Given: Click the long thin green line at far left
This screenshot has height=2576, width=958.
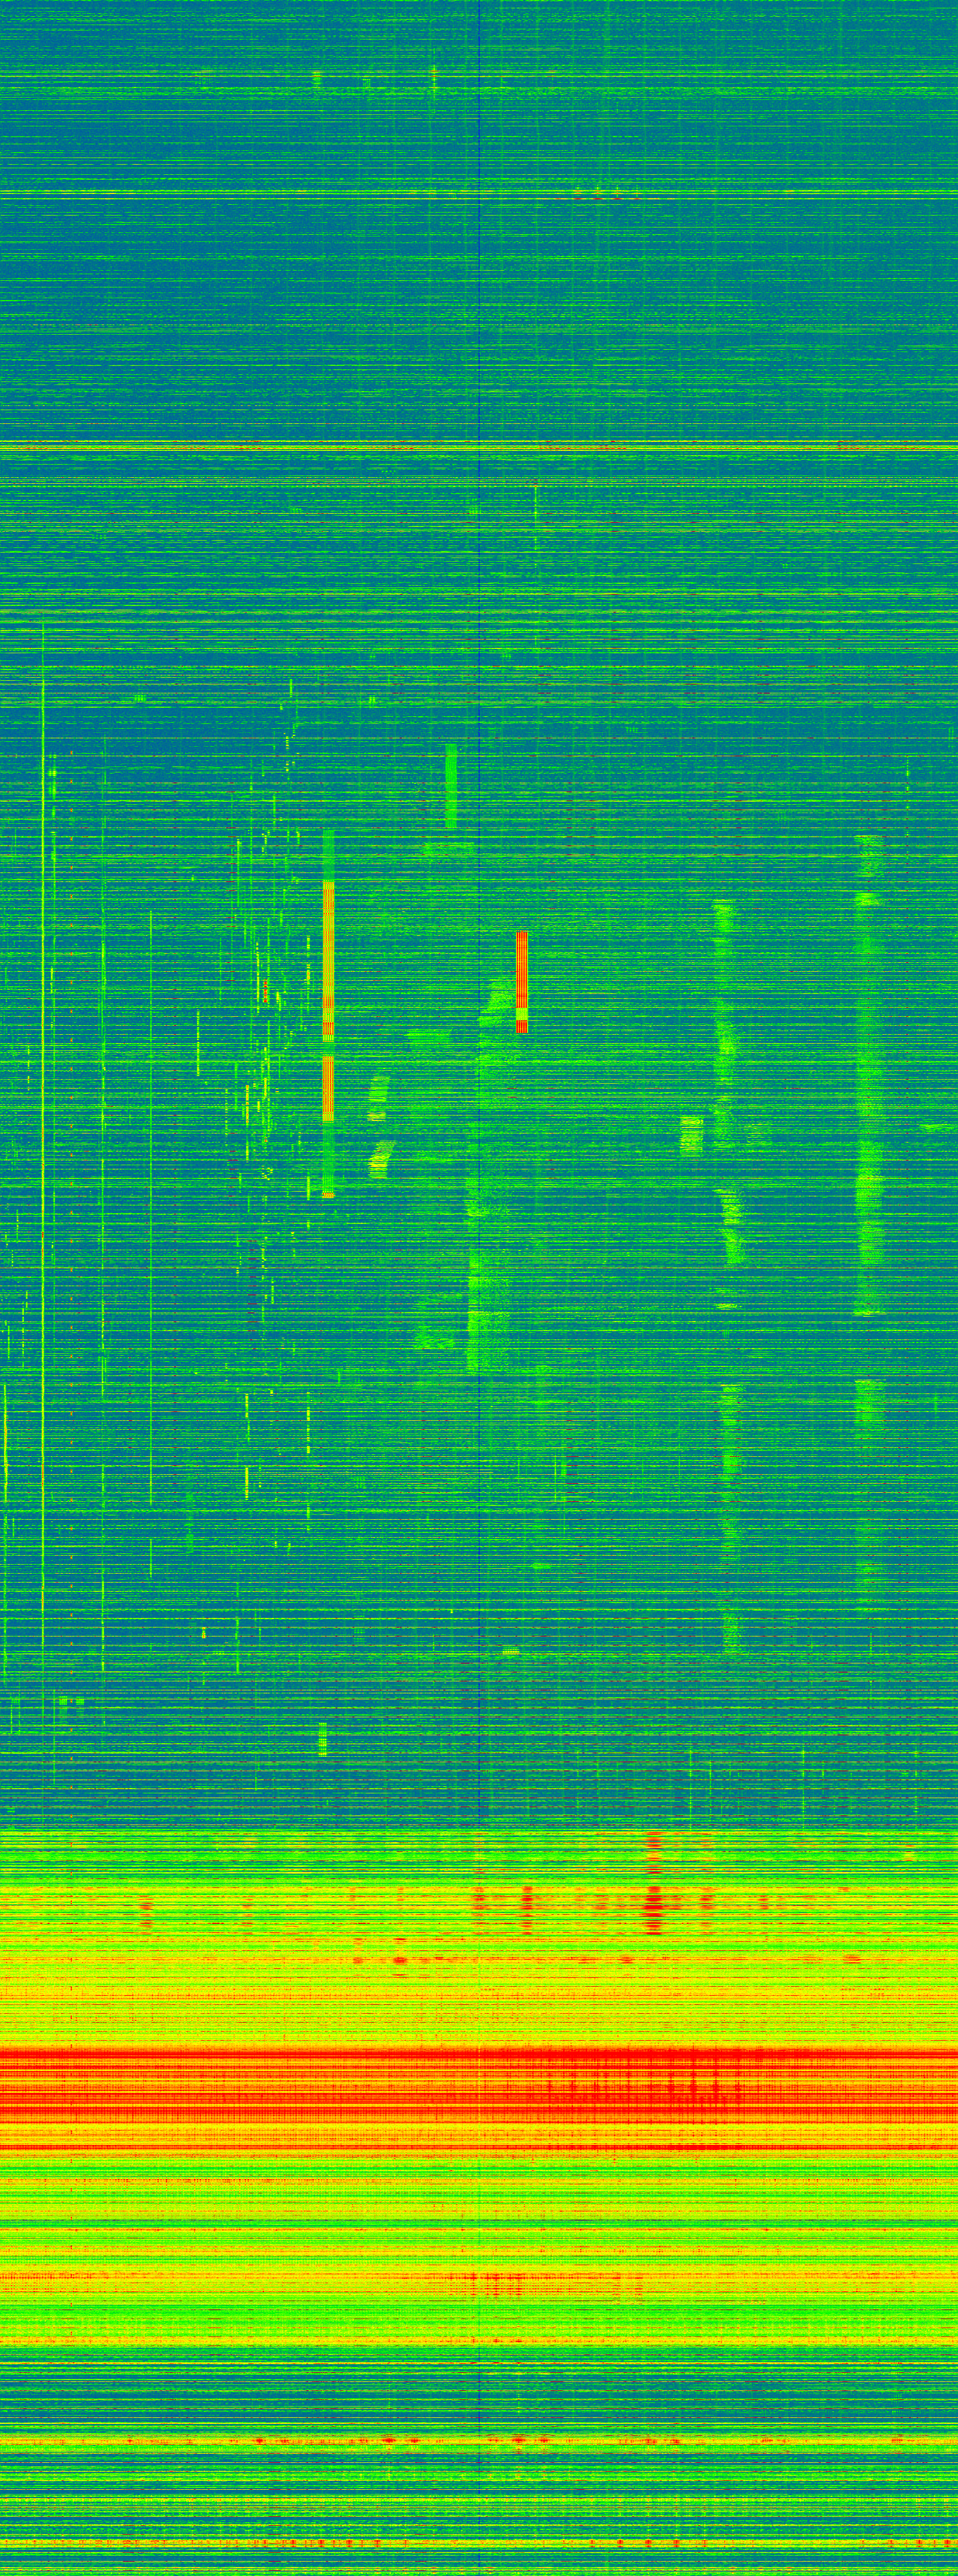Looking at the screenshot, I should tap(43, 1100).
